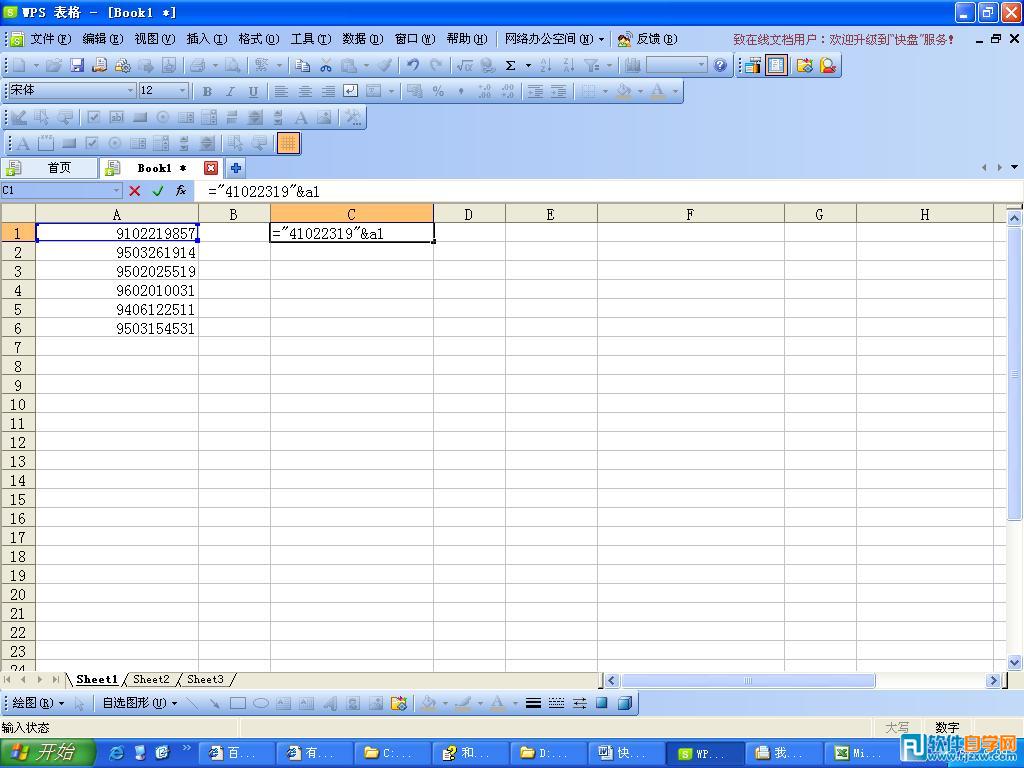This screenshot has width=1024, height=768.
Task: Click the New document icon
Action: (x=19, y=65)
